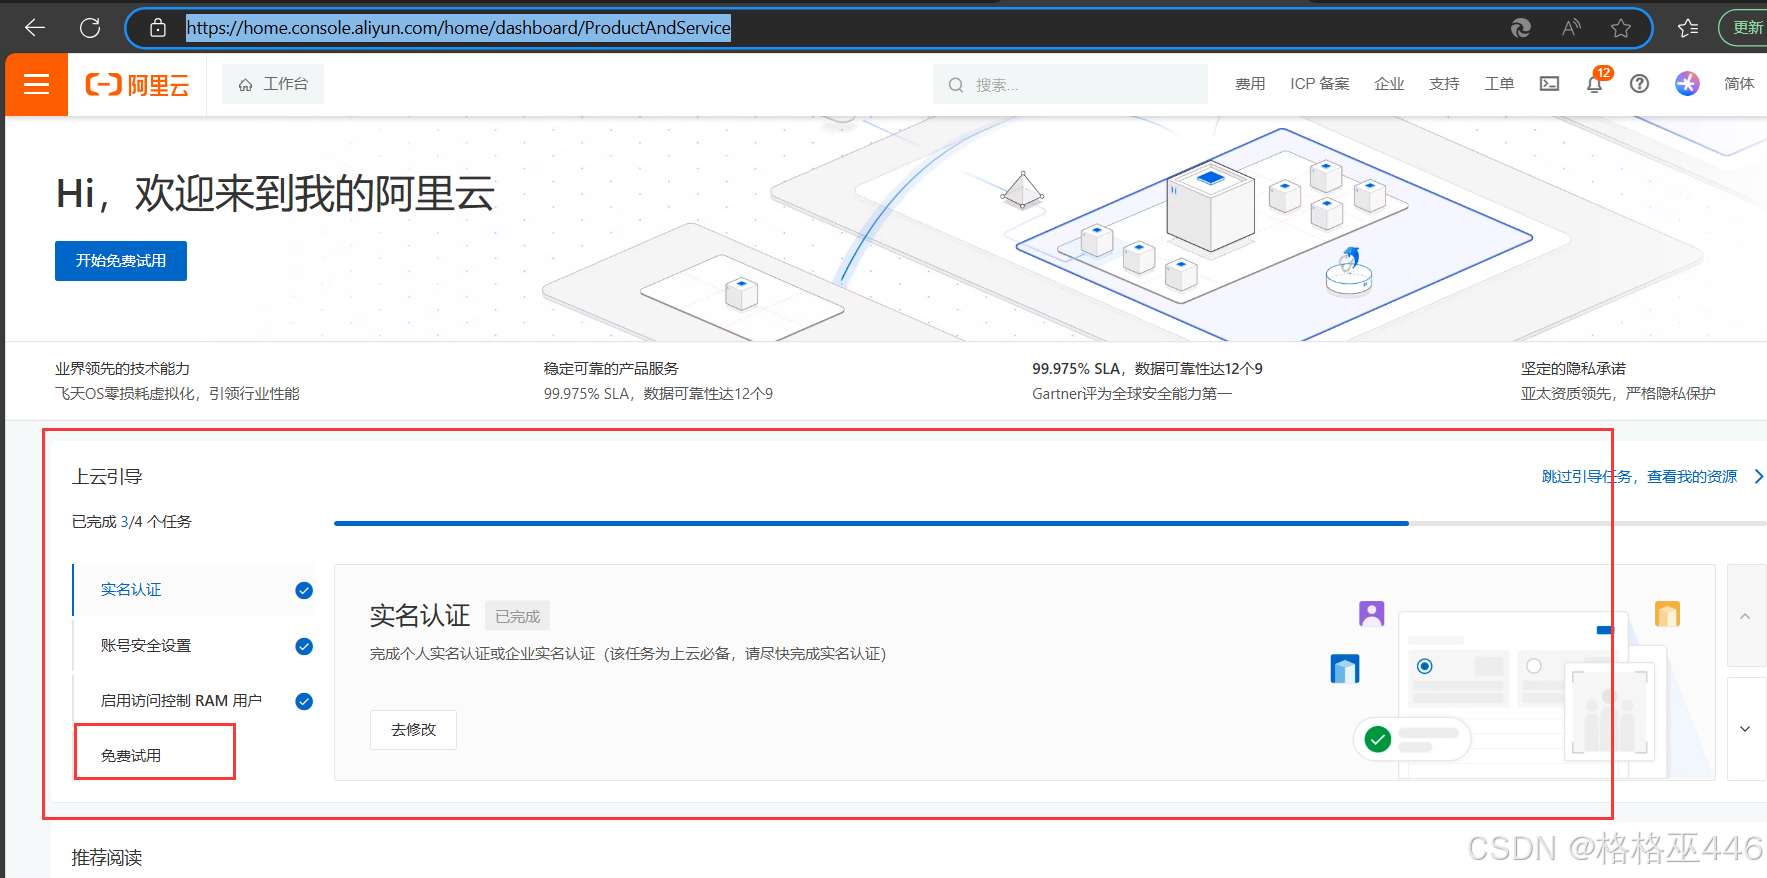Open the read aloud icon in the address bar

click(x=1571, y=28)
